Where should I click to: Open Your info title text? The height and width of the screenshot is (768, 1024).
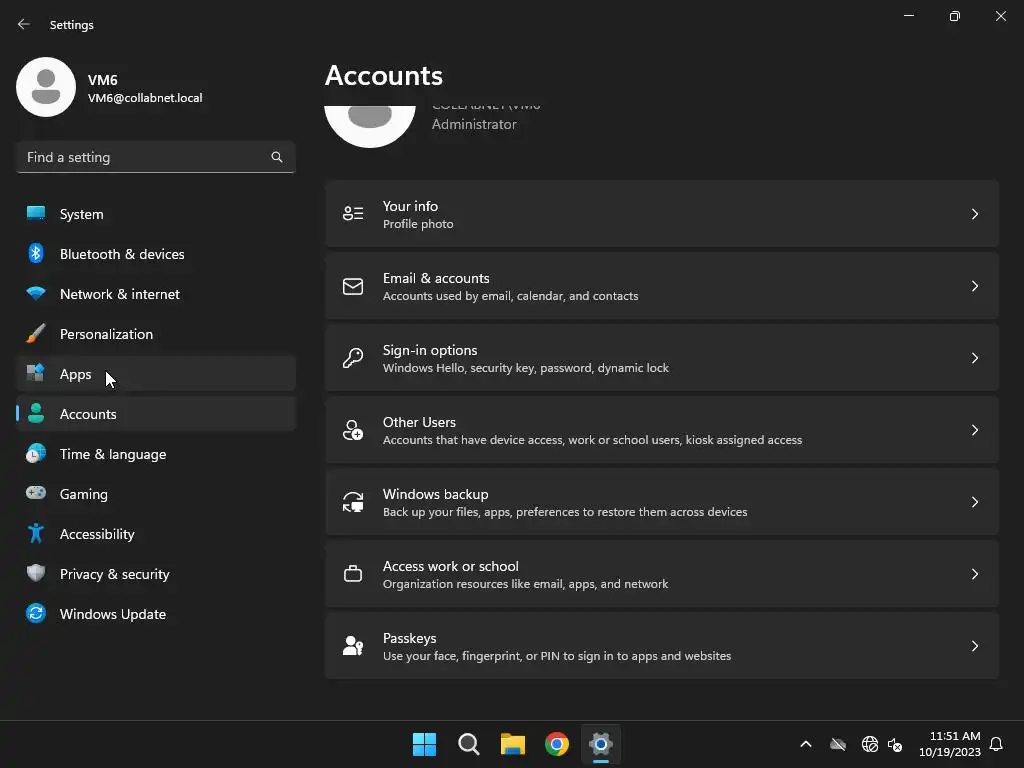click(x=410, y=206)
